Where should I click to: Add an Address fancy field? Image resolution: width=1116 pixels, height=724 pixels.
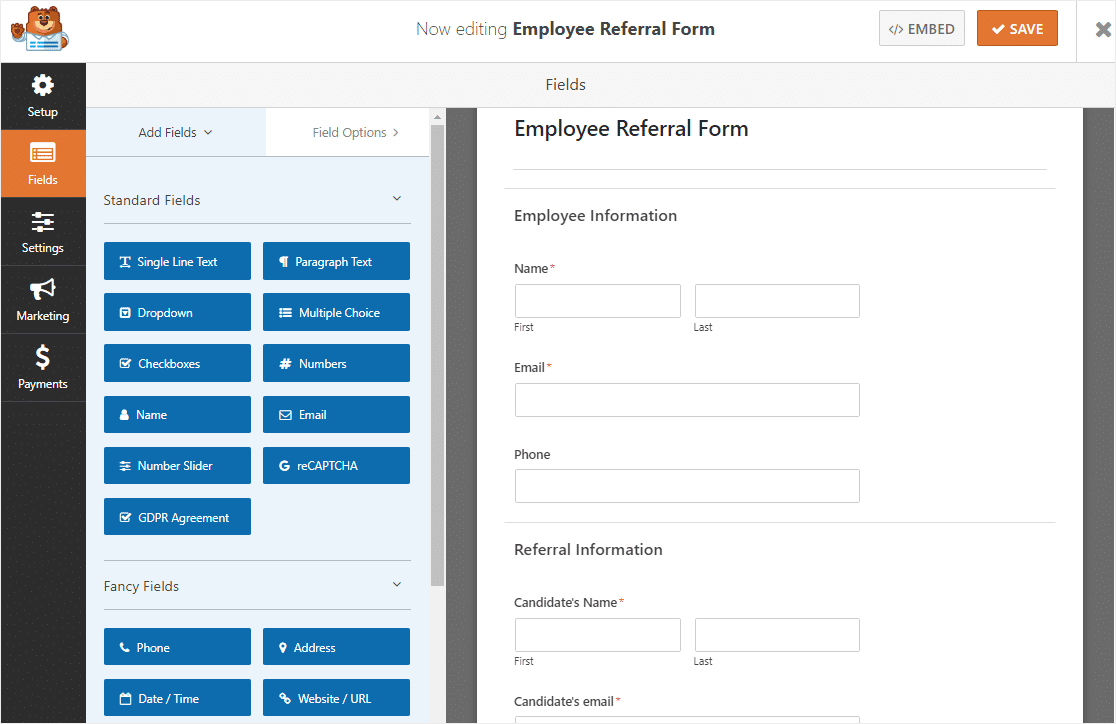click(x=336, y=647)
